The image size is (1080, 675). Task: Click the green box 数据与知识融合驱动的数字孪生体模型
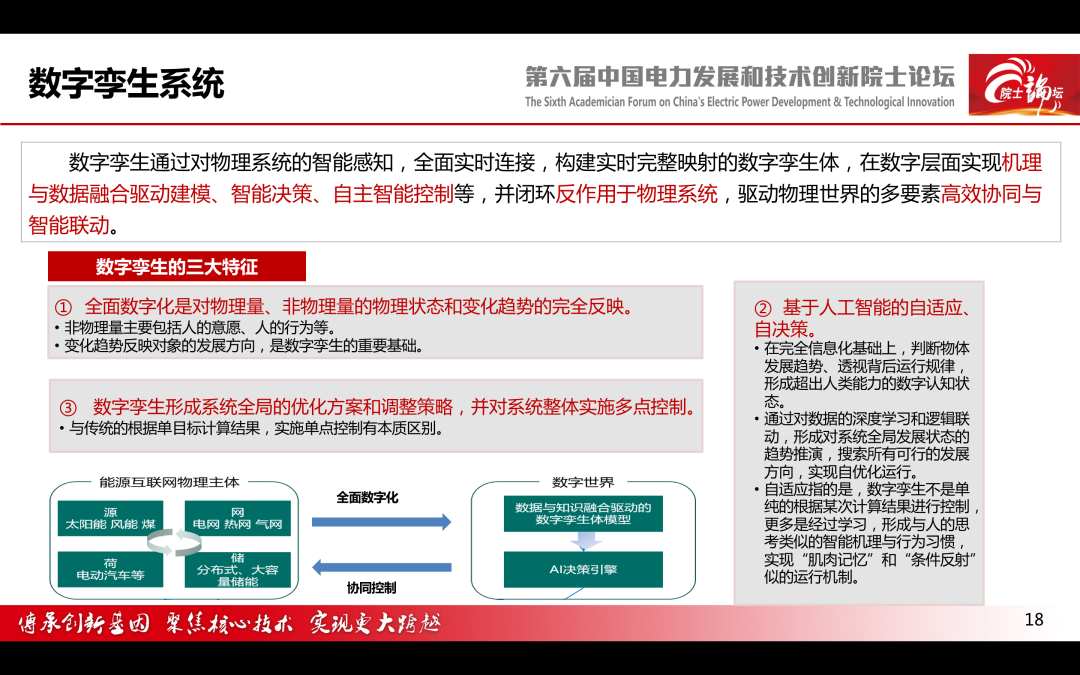click(x=583, y=514)
